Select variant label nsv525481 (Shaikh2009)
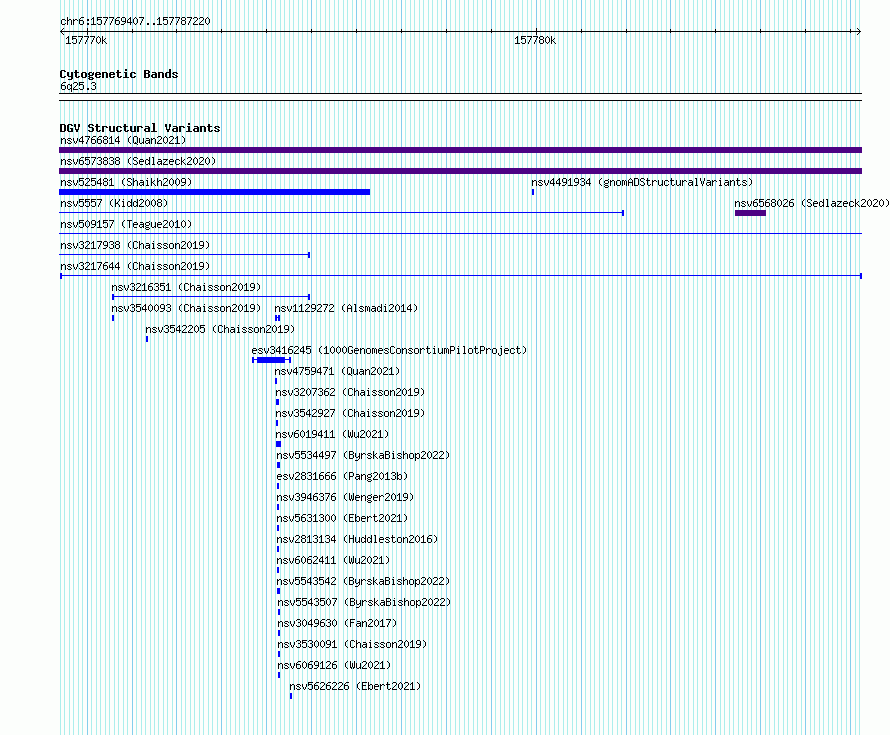This screenshot has width=890, height=735. [126, 182]
